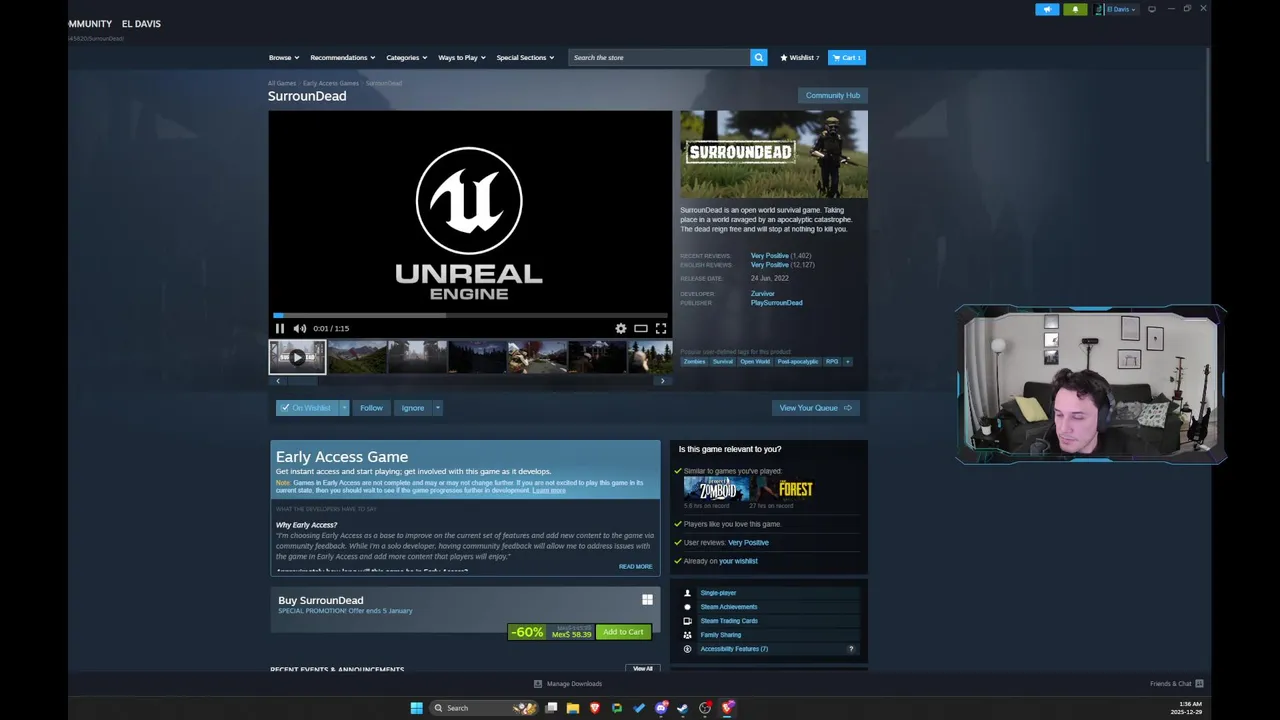The height and width of the screenshot is (720, 1280).
Task: Click the Windows taskbar Search box
Action: pos(484,708)
